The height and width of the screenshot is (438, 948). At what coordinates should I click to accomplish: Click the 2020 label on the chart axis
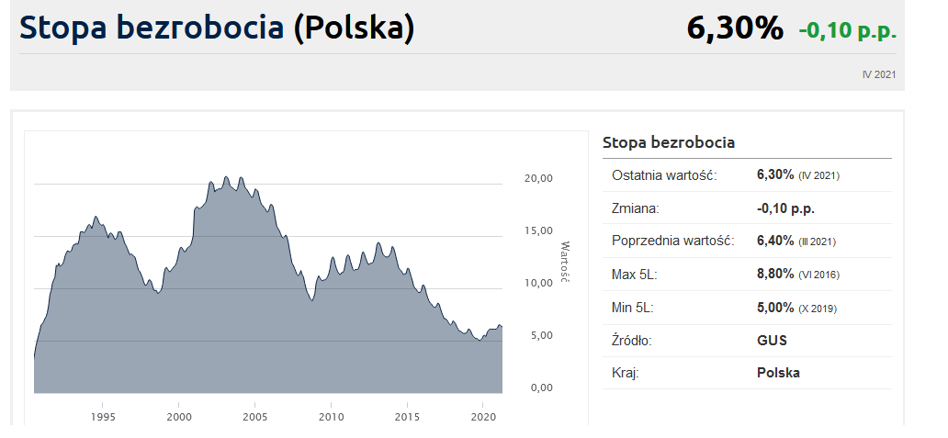click(x=483, y=416)
